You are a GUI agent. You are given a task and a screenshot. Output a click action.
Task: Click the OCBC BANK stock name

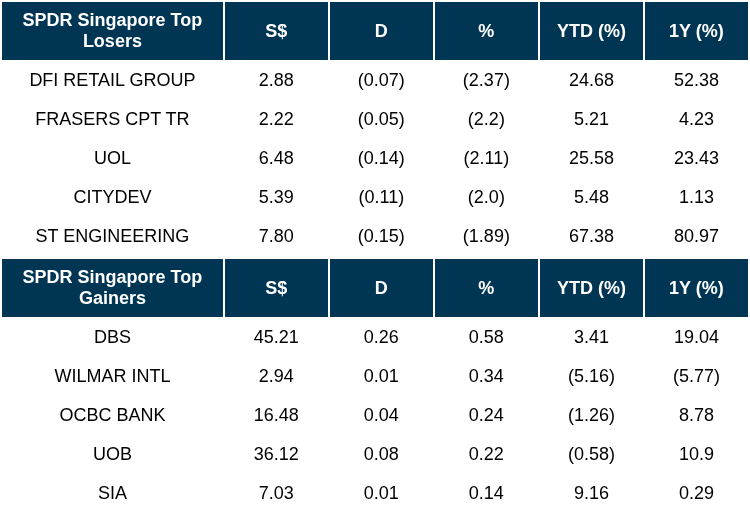point(112,415)
